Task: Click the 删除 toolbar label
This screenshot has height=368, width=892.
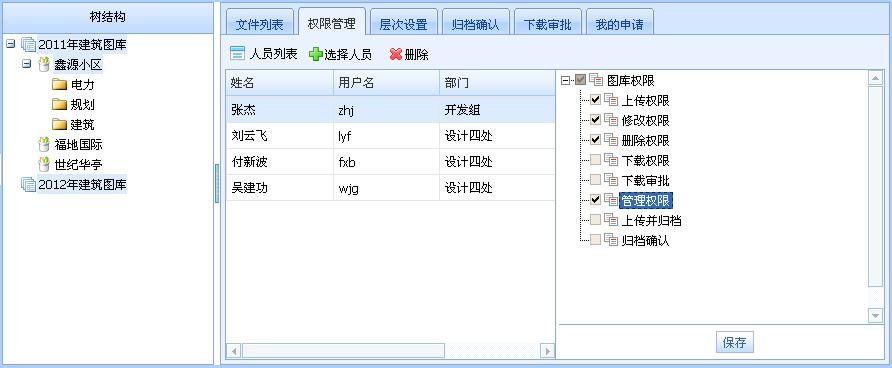Action: [x=416, y=55]
